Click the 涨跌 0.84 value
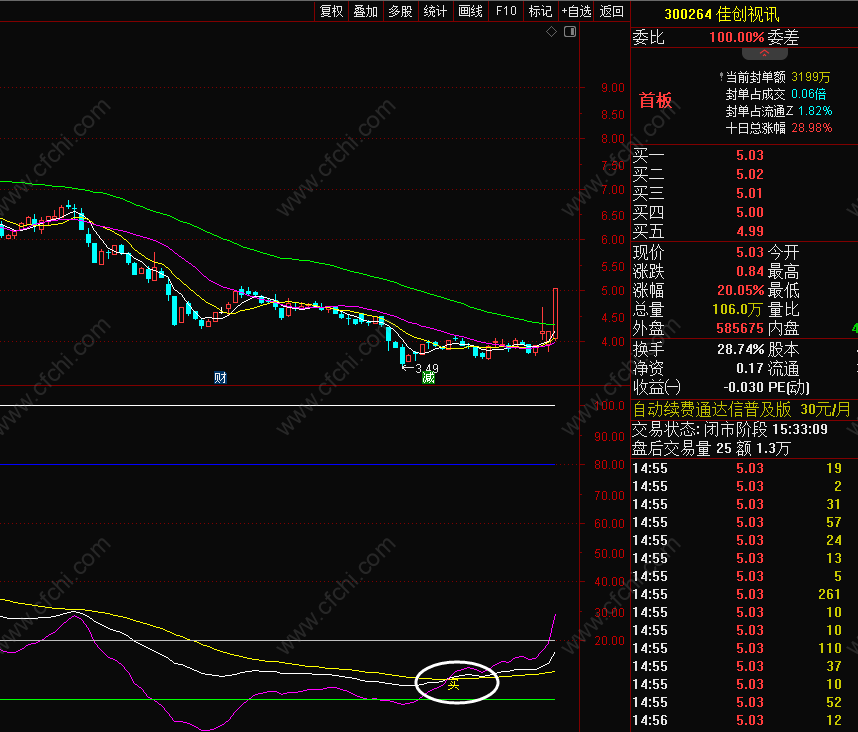858x732 pixels. point(750,271)
